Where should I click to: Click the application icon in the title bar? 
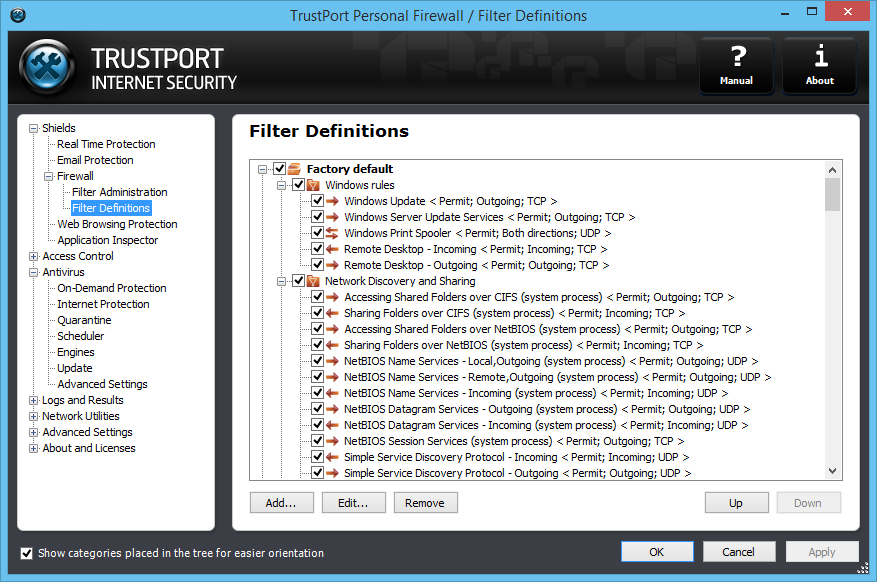[18, 15]
